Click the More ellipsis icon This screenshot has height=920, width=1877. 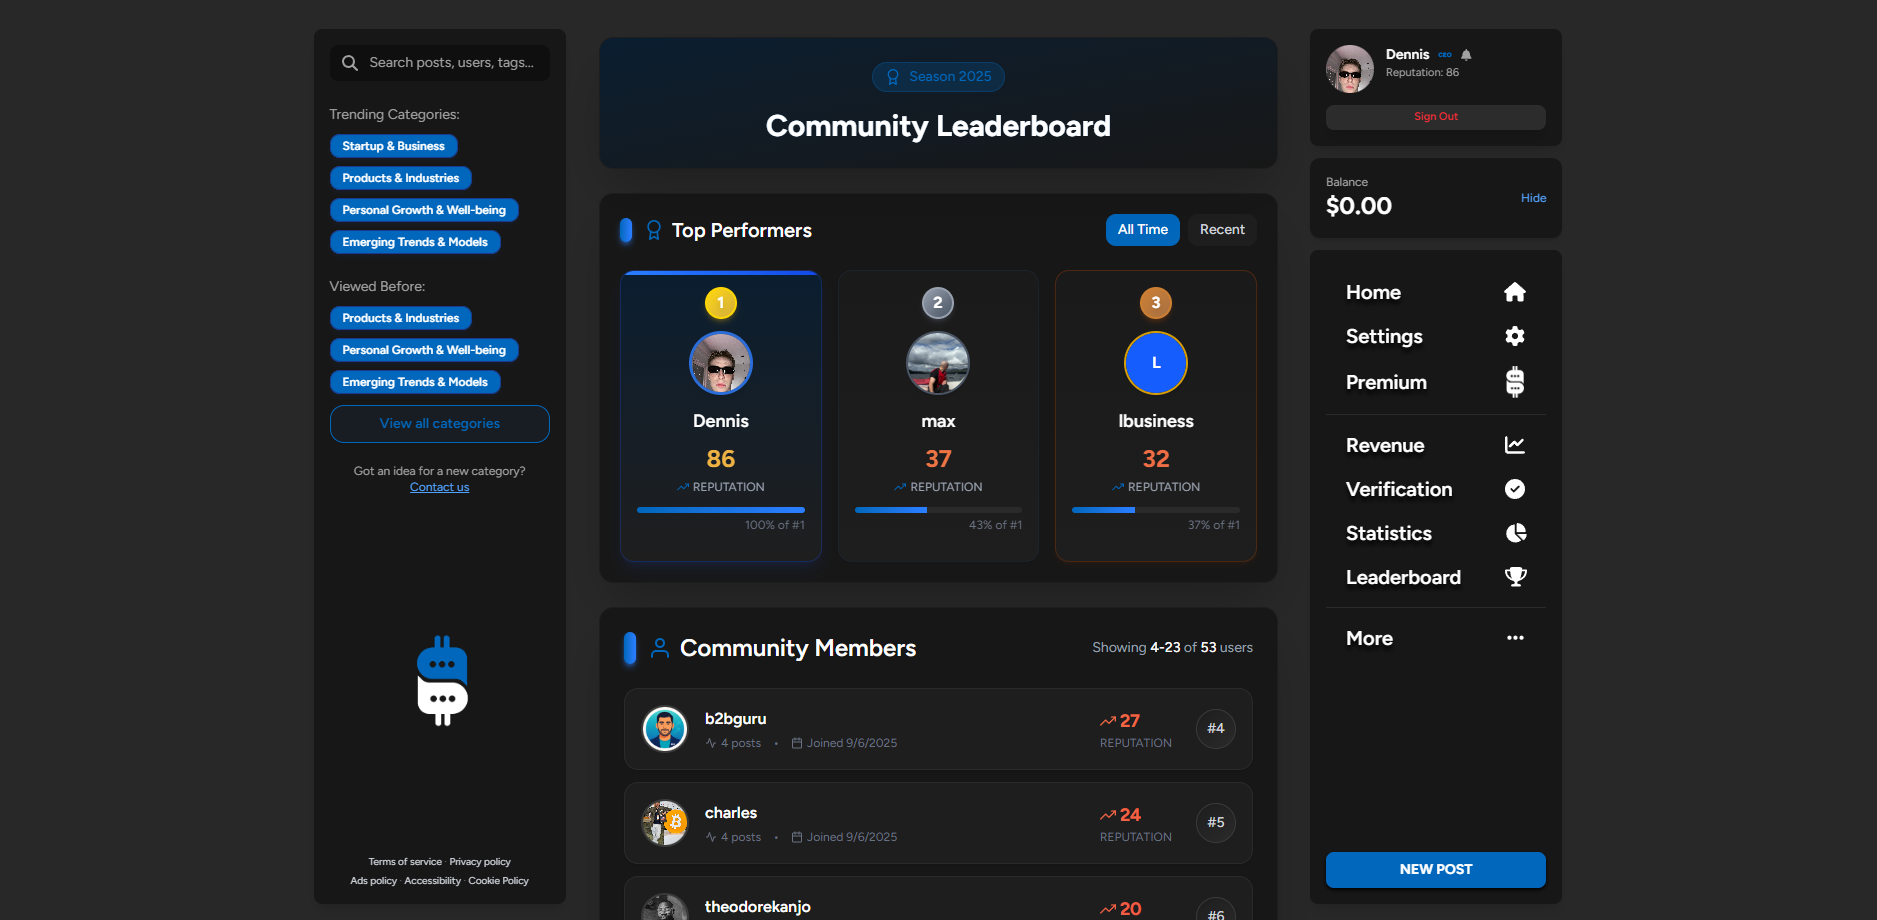(x=1515, y=638)
